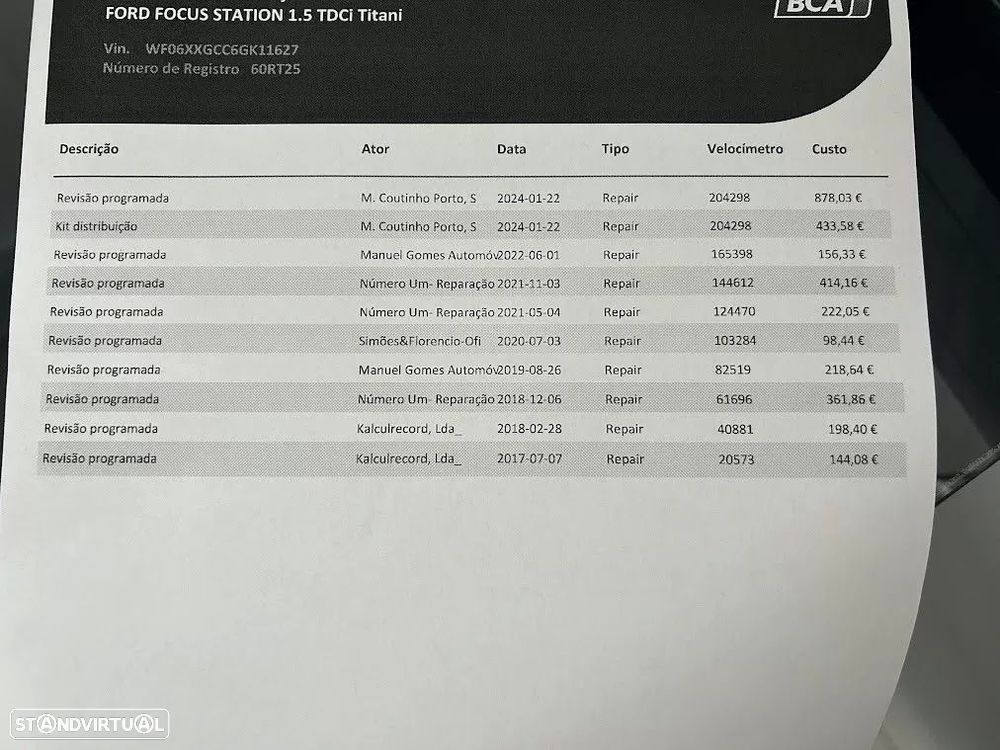1000x750 pixels.
Task: Click the Tipo column header
Action: 615,149
